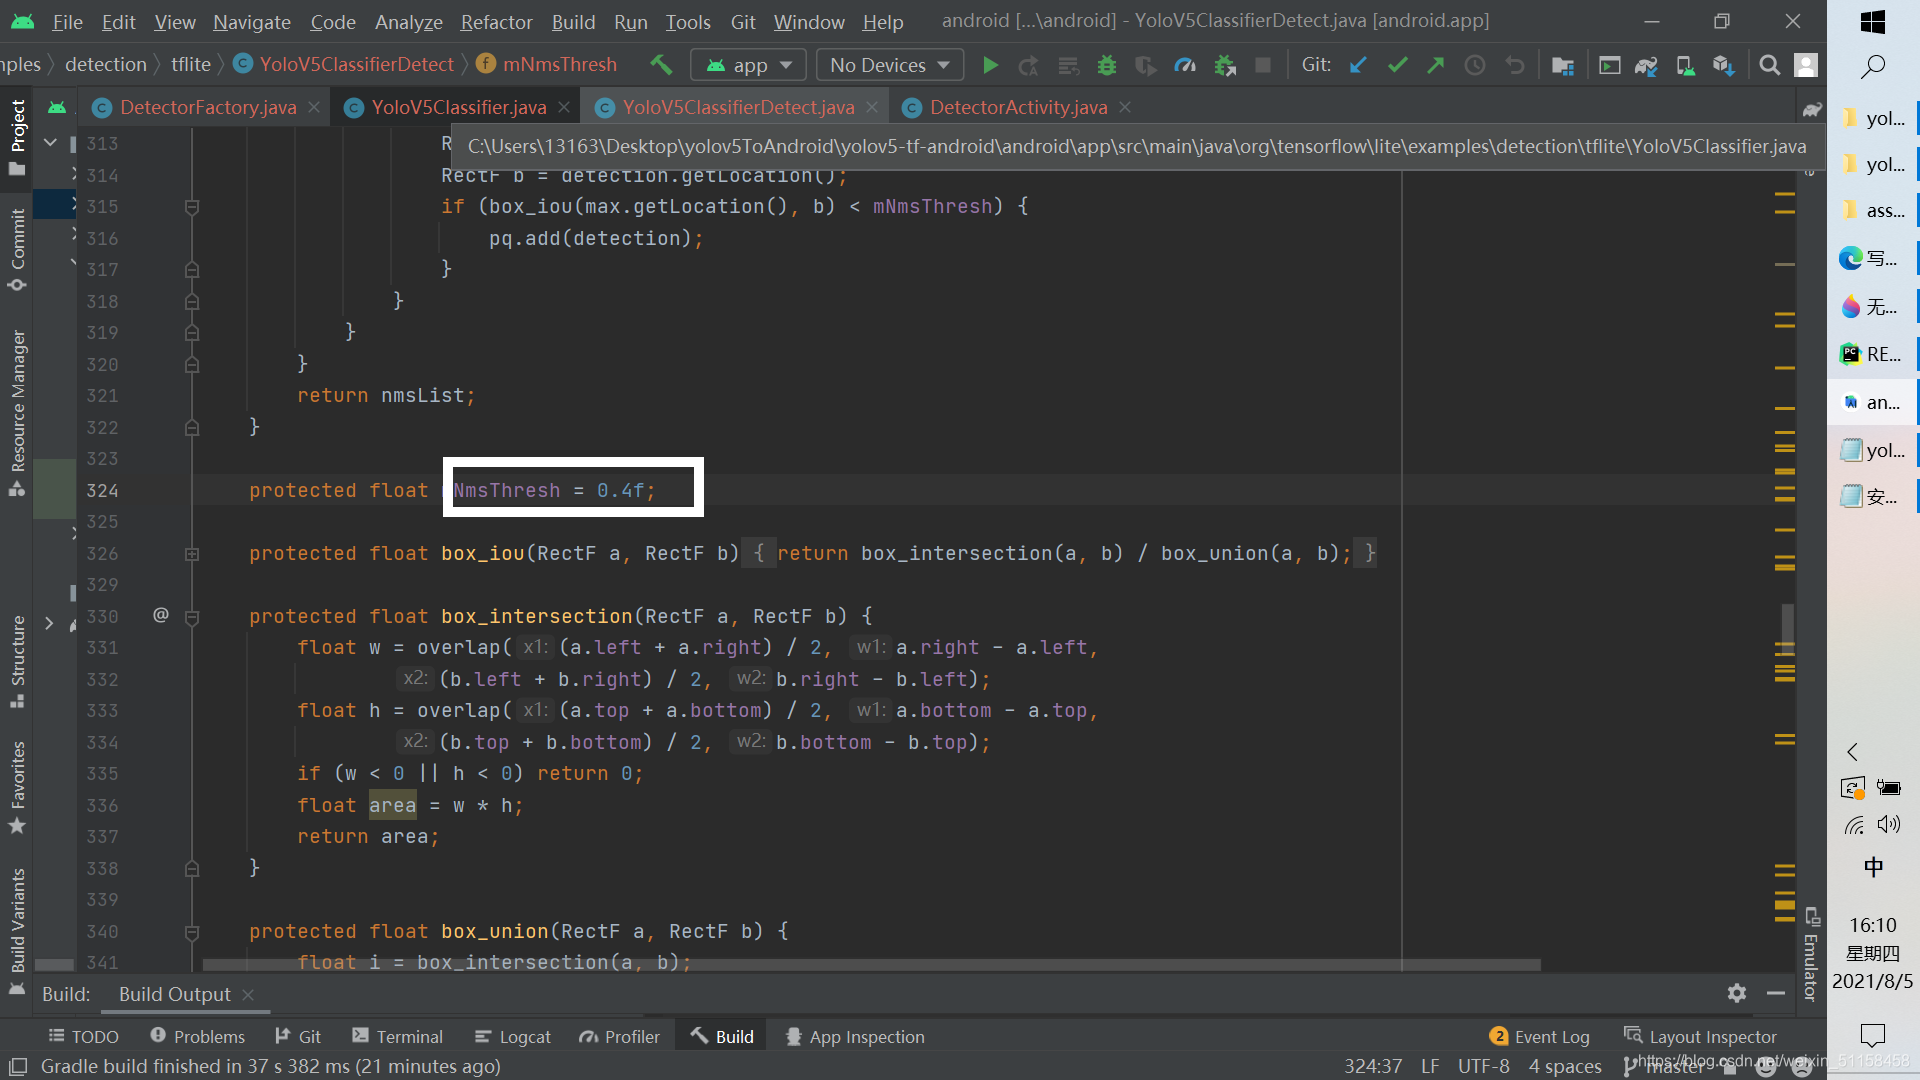Expand folded box_iou method at line 326
This screenshot has width=1920, height=1080.
[192, 554]
